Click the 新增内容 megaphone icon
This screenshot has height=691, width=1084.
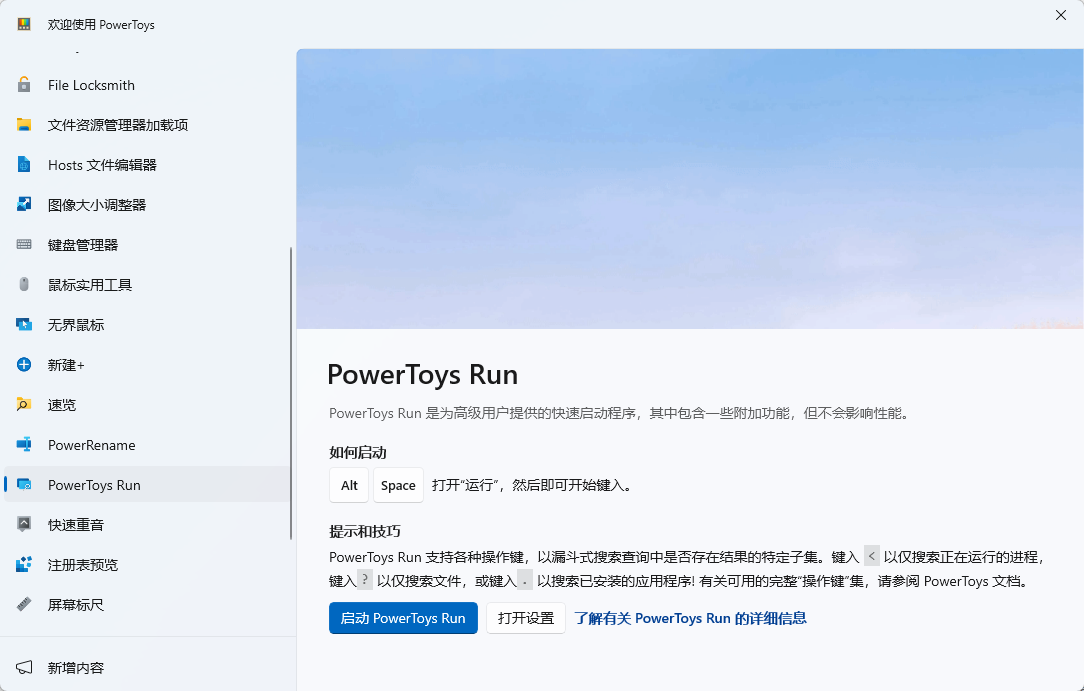[24, 668]
